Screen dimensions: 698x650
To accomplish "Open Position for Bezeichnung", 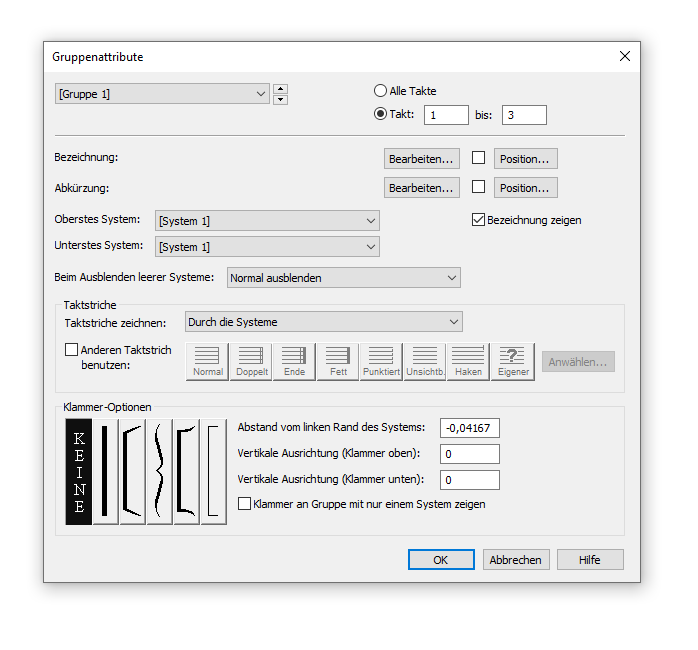I will [525, 159].
